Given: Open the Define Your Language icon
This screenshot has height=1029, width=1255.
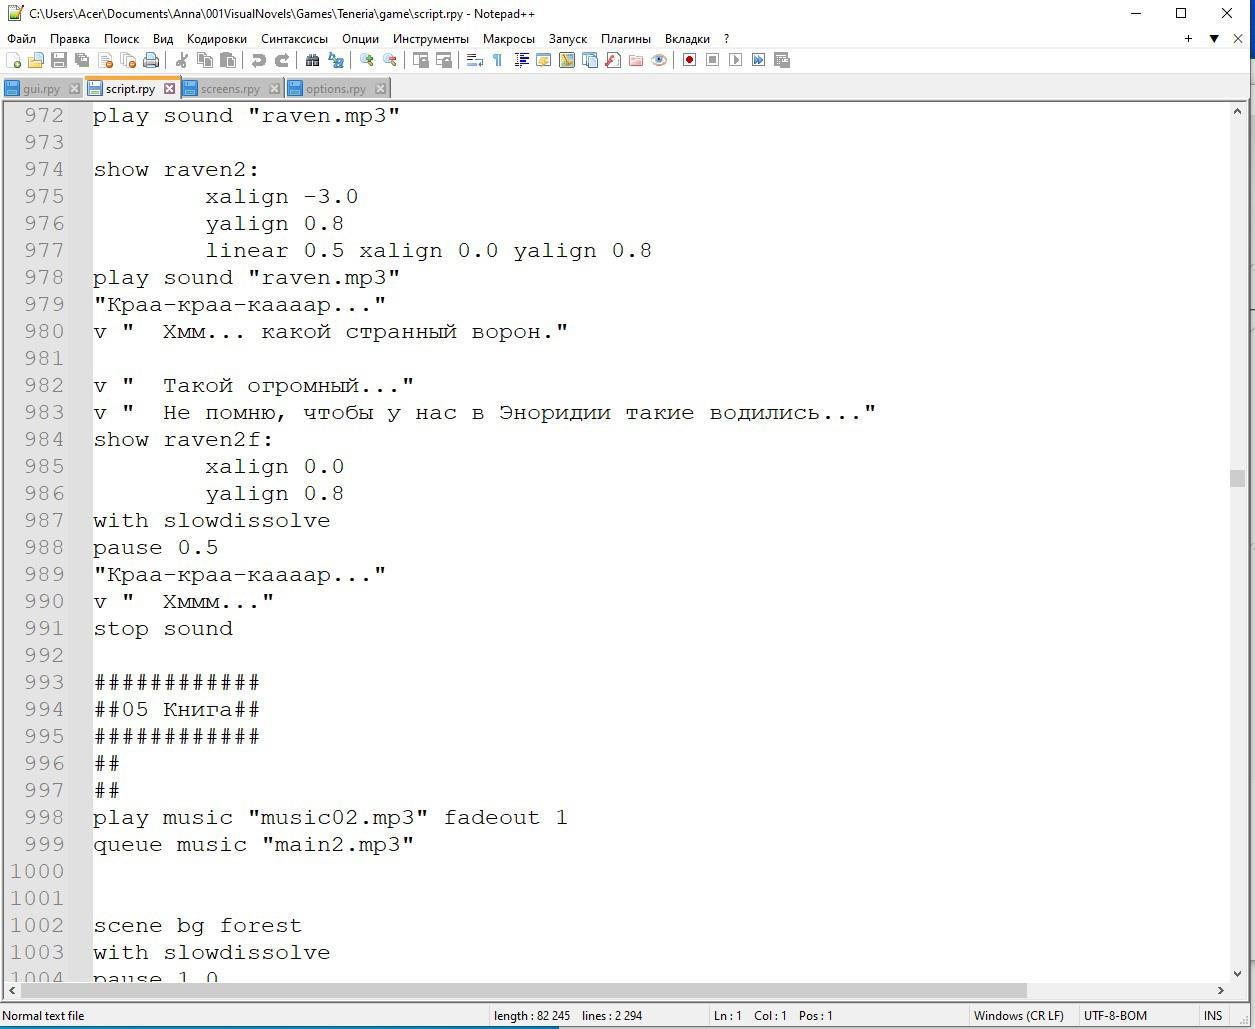Looking at the screenshot, I should click(x=544, y=60).
